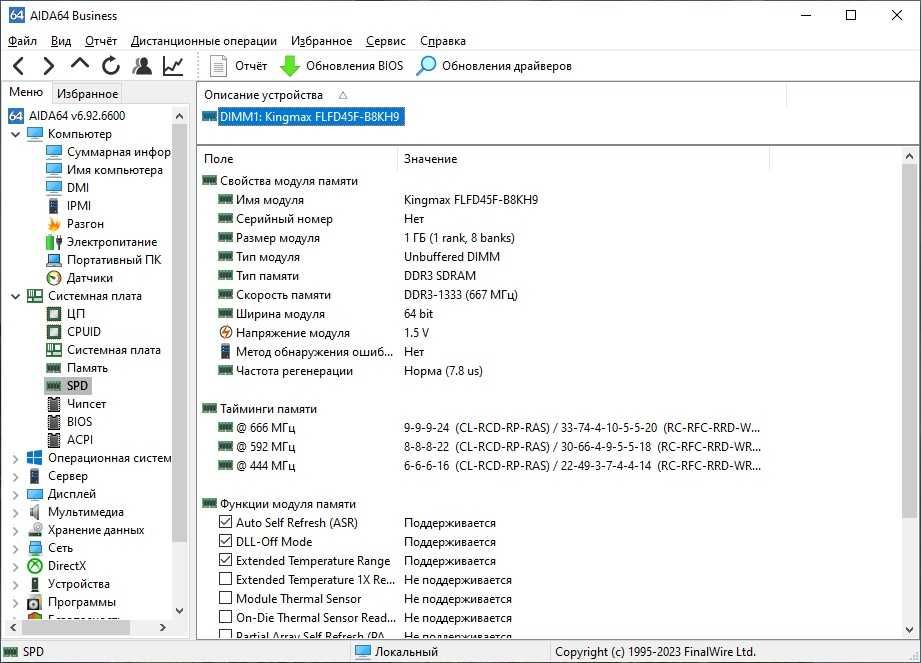Open Суммарная информация in the tree

click(119, 152)
